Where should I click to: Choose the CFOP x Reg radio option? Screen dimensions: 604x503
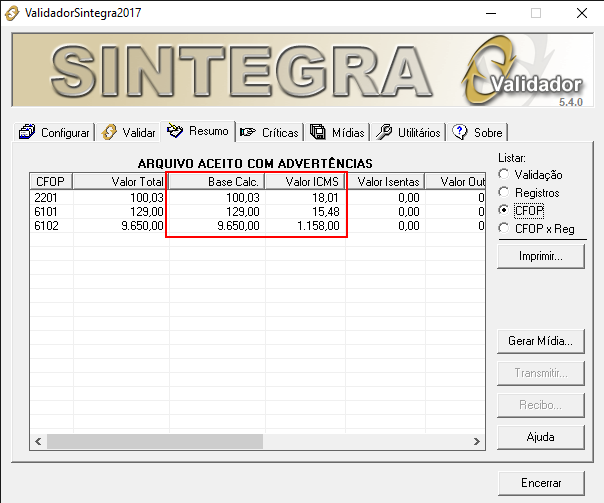(x=504, y=228)
